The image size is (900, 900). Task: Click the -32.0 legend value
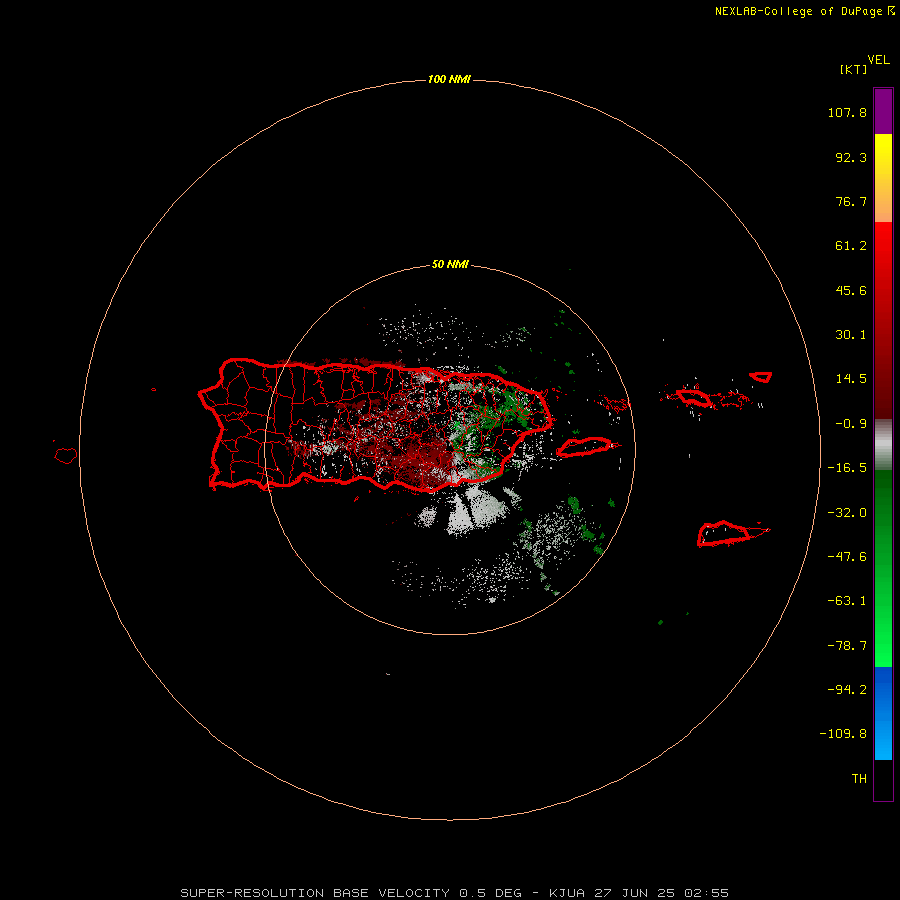pyautogui.click(x=847, y=513)
